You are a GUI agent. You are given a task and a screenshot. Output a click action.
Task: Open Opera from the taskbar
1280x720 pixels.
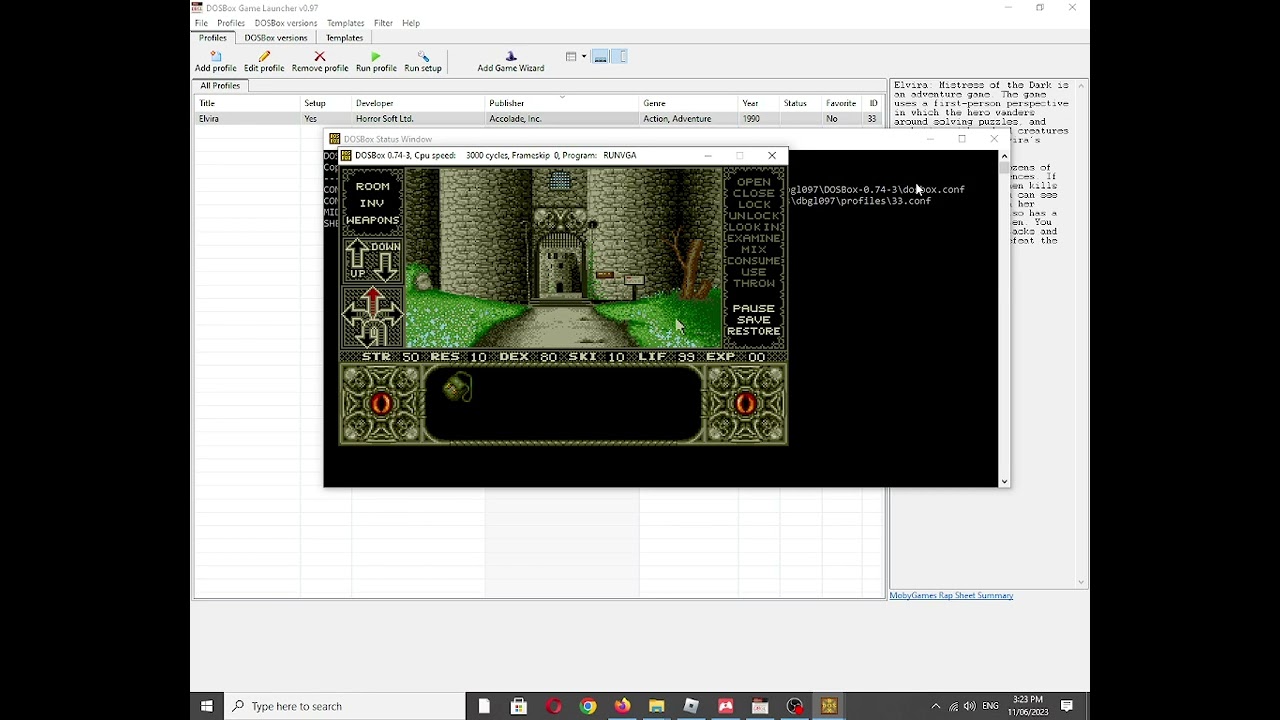(x=554, y=706)
